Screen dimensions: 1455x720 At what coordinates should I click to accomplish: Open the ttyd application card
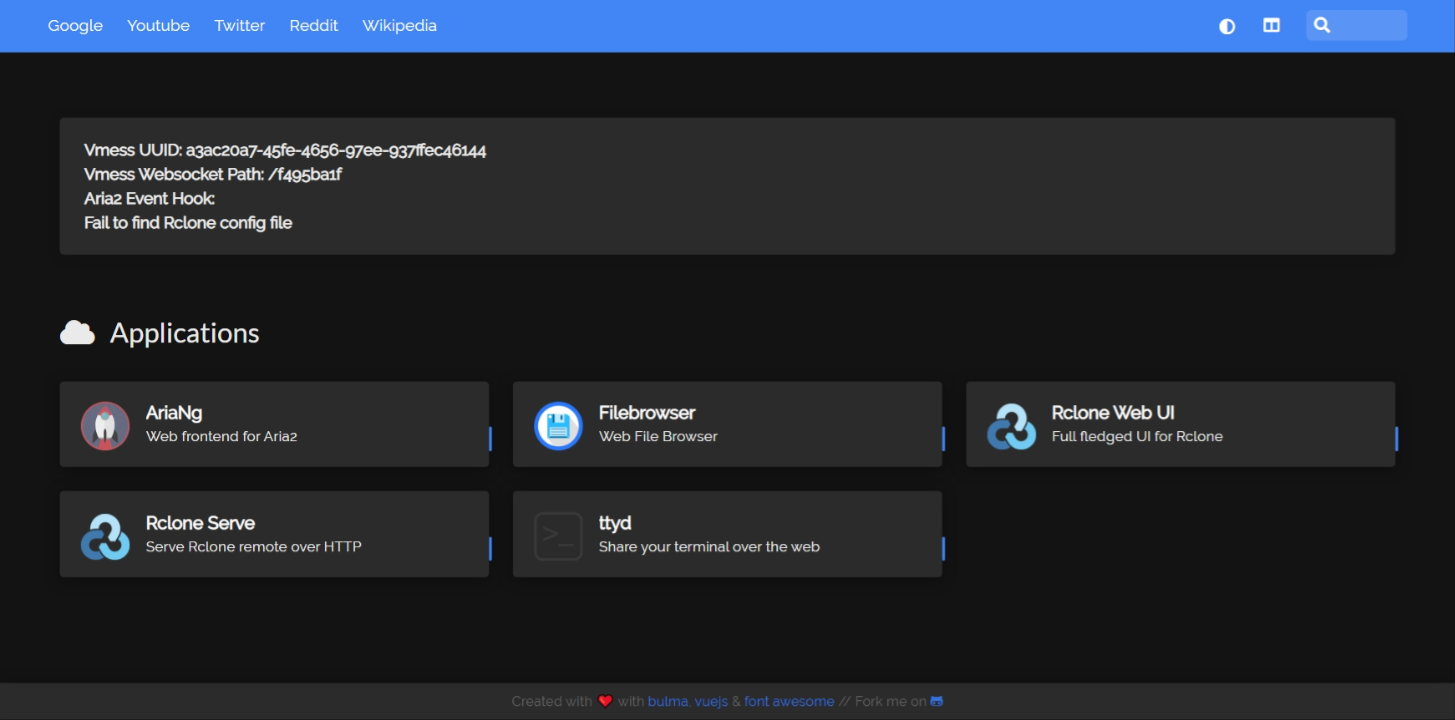point(727,535)
